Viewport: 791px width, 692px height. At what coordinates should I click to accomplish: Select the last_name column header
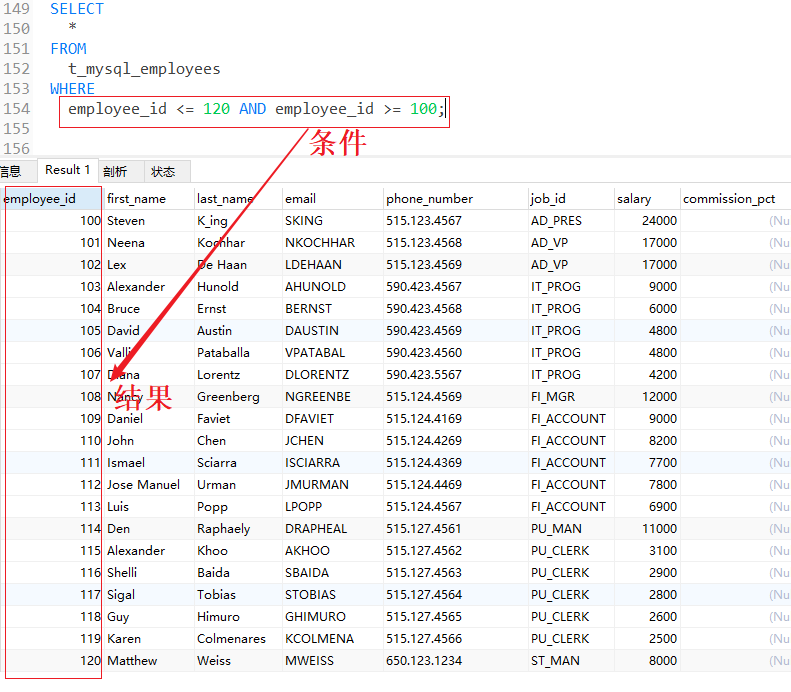(238, 199)
